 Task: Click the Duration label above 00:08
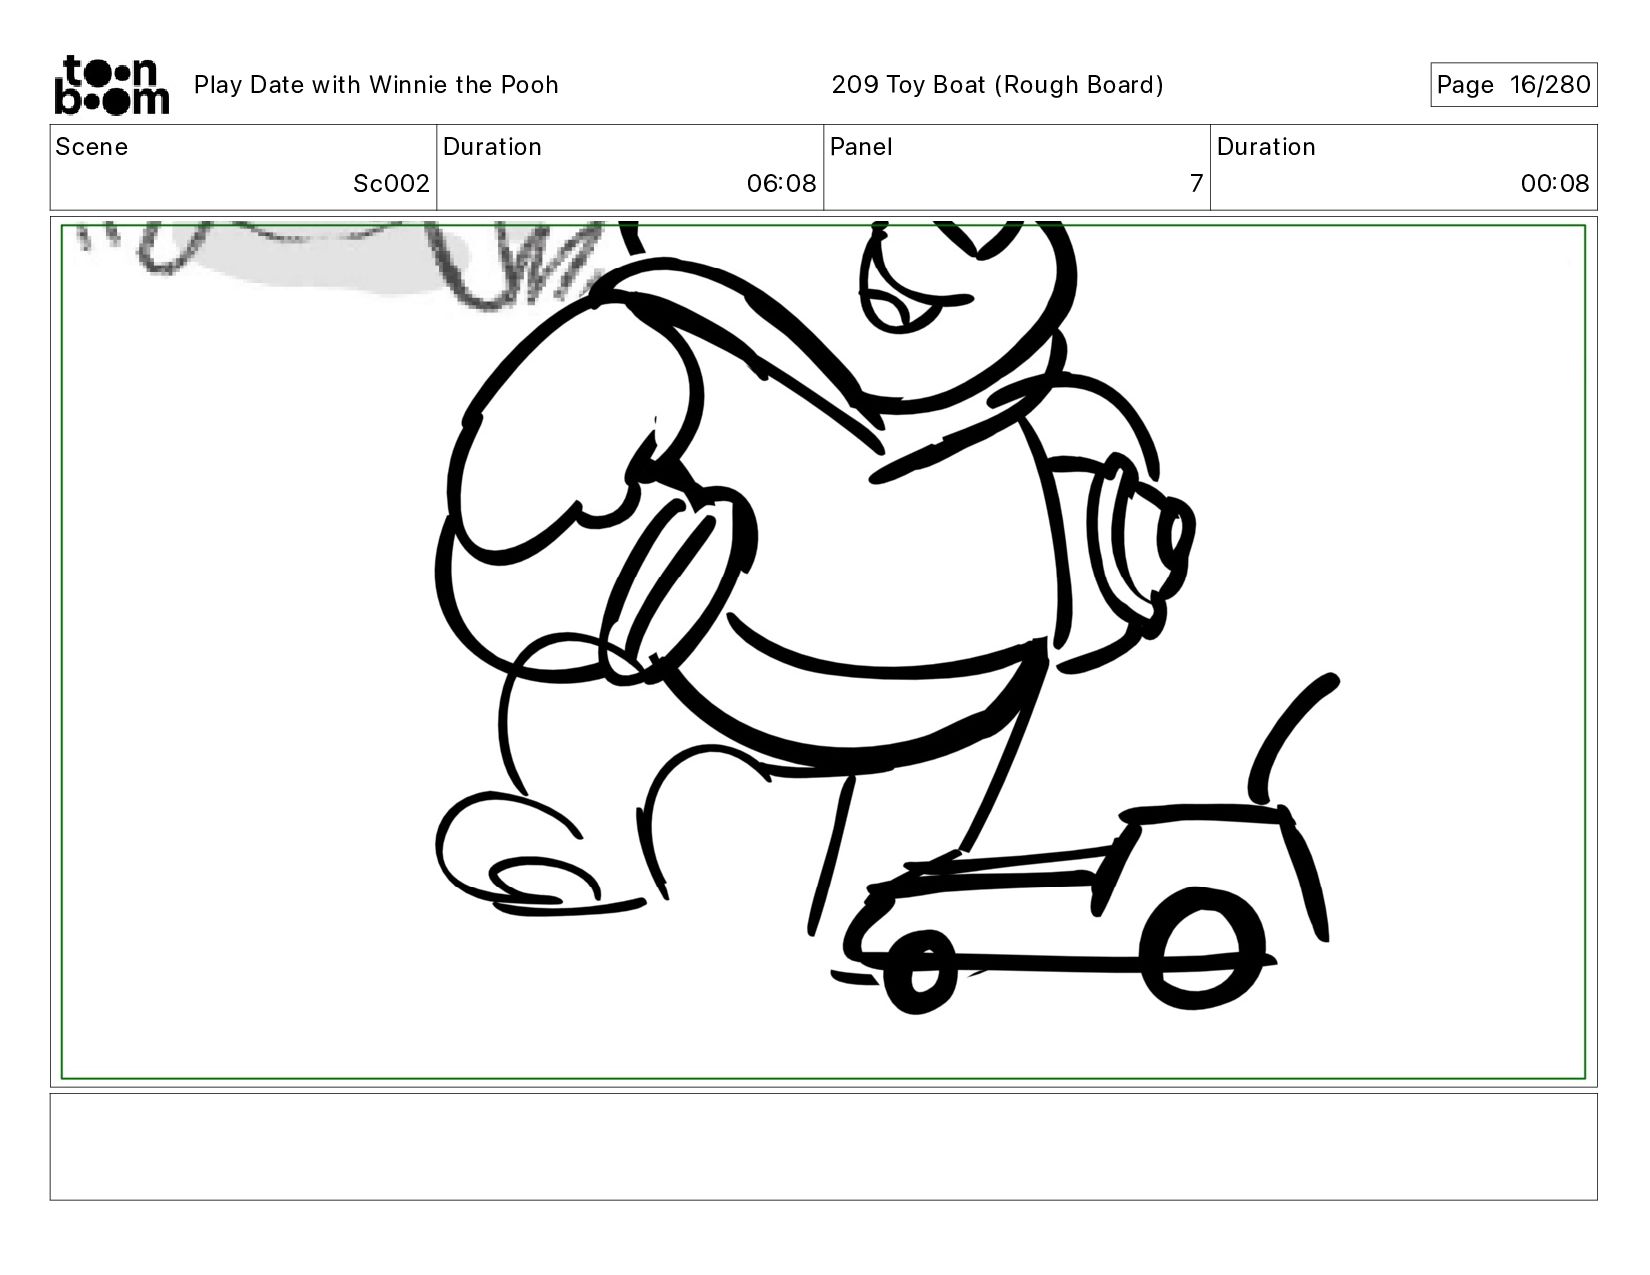1266,147
